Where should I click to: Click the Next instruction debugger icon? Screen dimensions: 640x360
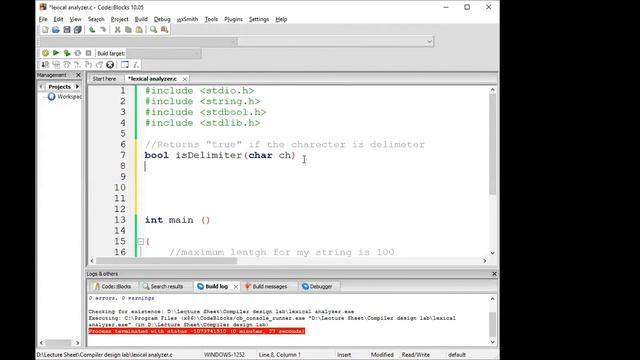pyautogui.click(x=99, y=64)
